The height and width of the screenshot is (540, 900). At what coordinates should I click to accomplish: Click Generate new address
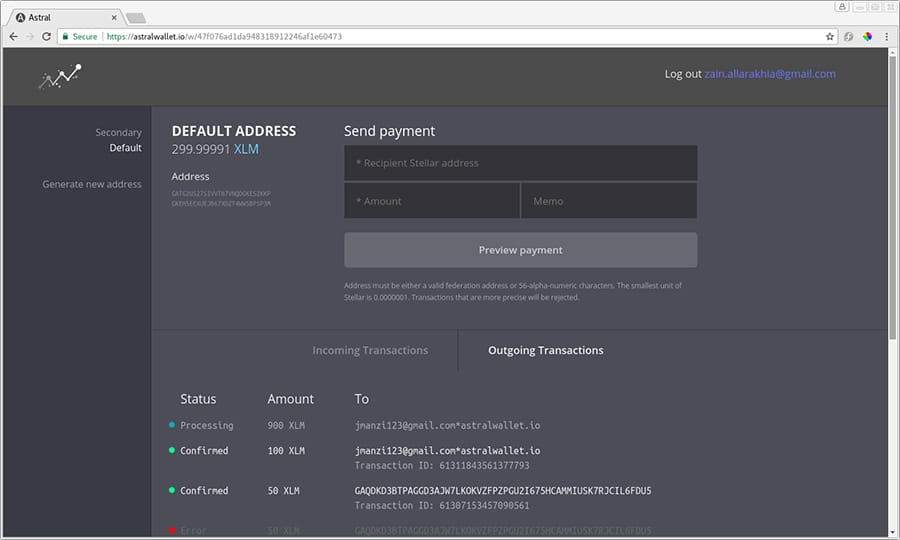tap(92, 184)
